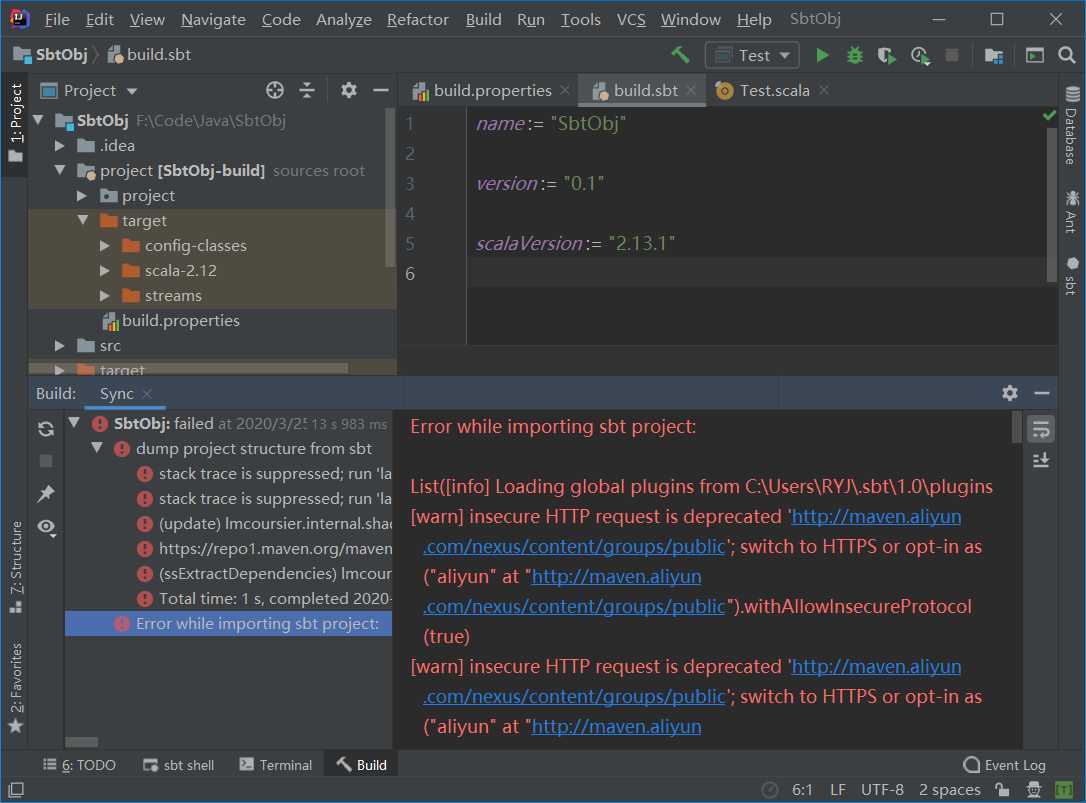Viewport: 1086px width, 803px height.
Task: Click the green T icon in the status bar
Action: click(1064, 789)
